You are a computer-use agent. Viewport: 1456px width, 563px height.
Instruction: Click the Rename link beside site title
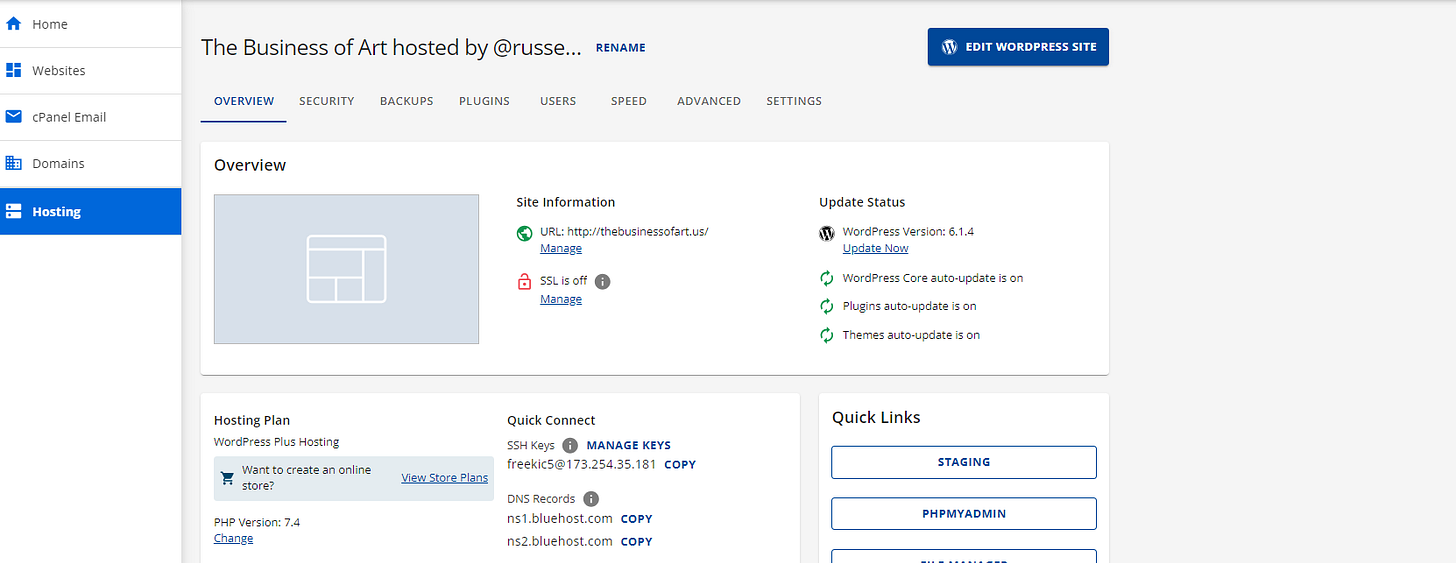coord(621,48)
